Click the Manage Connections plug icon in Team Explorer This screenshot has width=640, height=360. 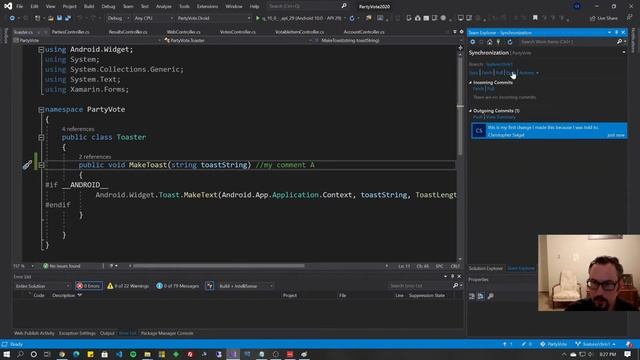498,42
